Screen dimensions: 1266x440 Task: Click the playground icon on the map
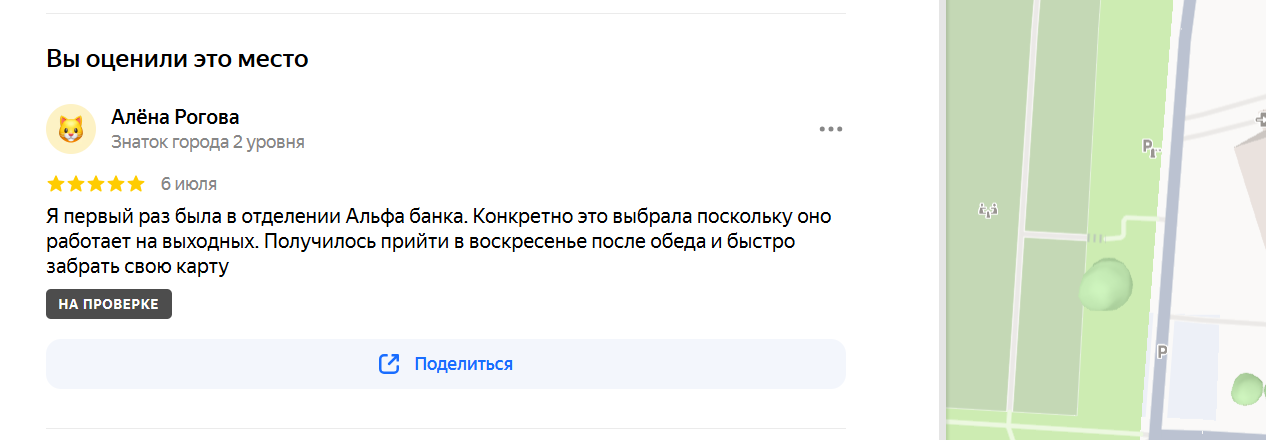[988, 210]
